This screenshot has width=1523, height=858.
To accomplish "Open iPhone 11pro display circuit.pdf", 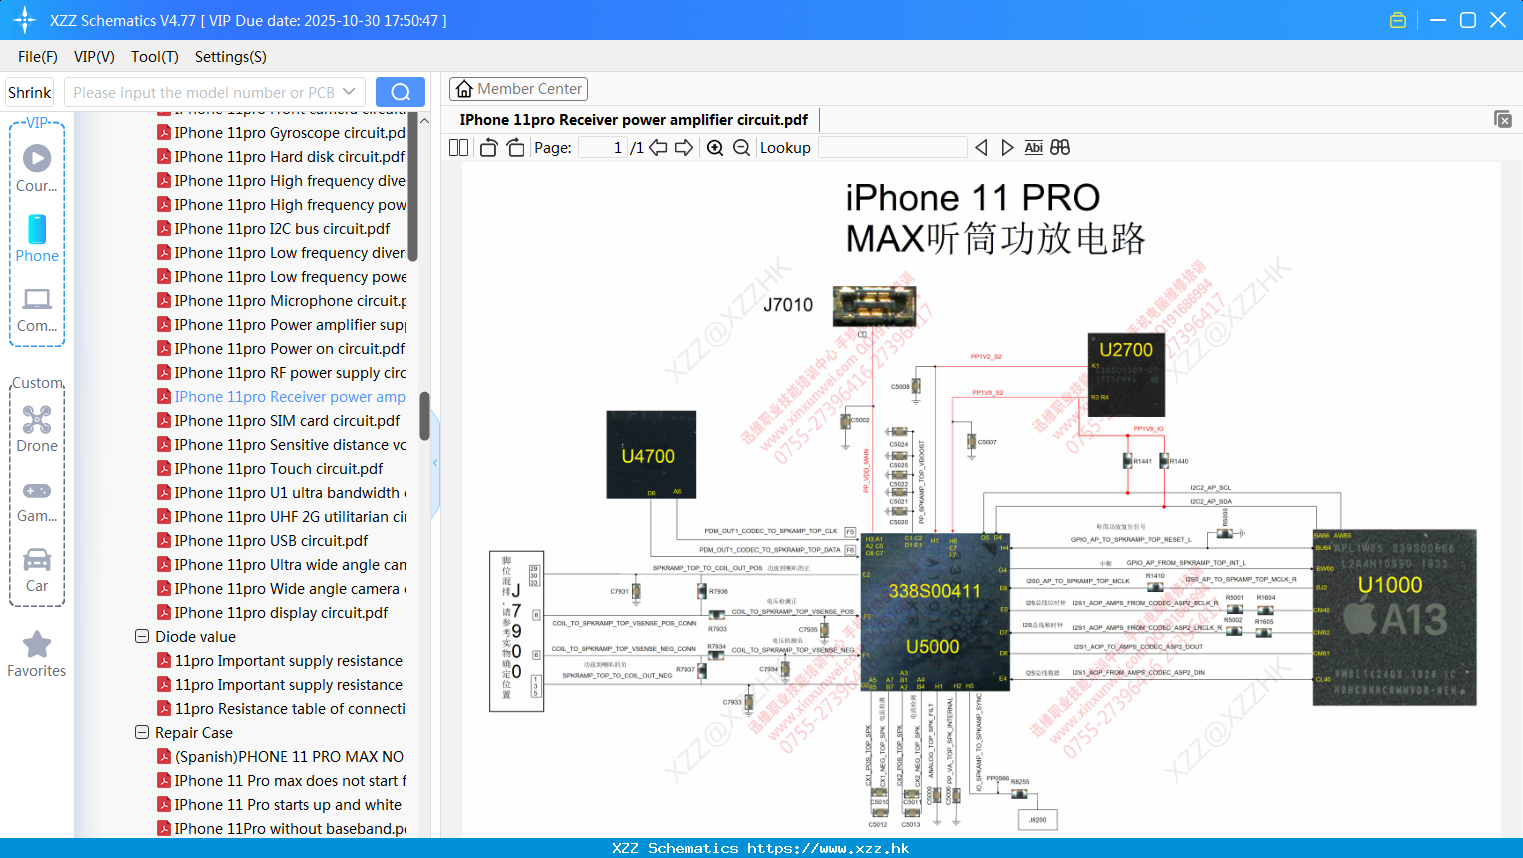I will [x=273, y=612].
